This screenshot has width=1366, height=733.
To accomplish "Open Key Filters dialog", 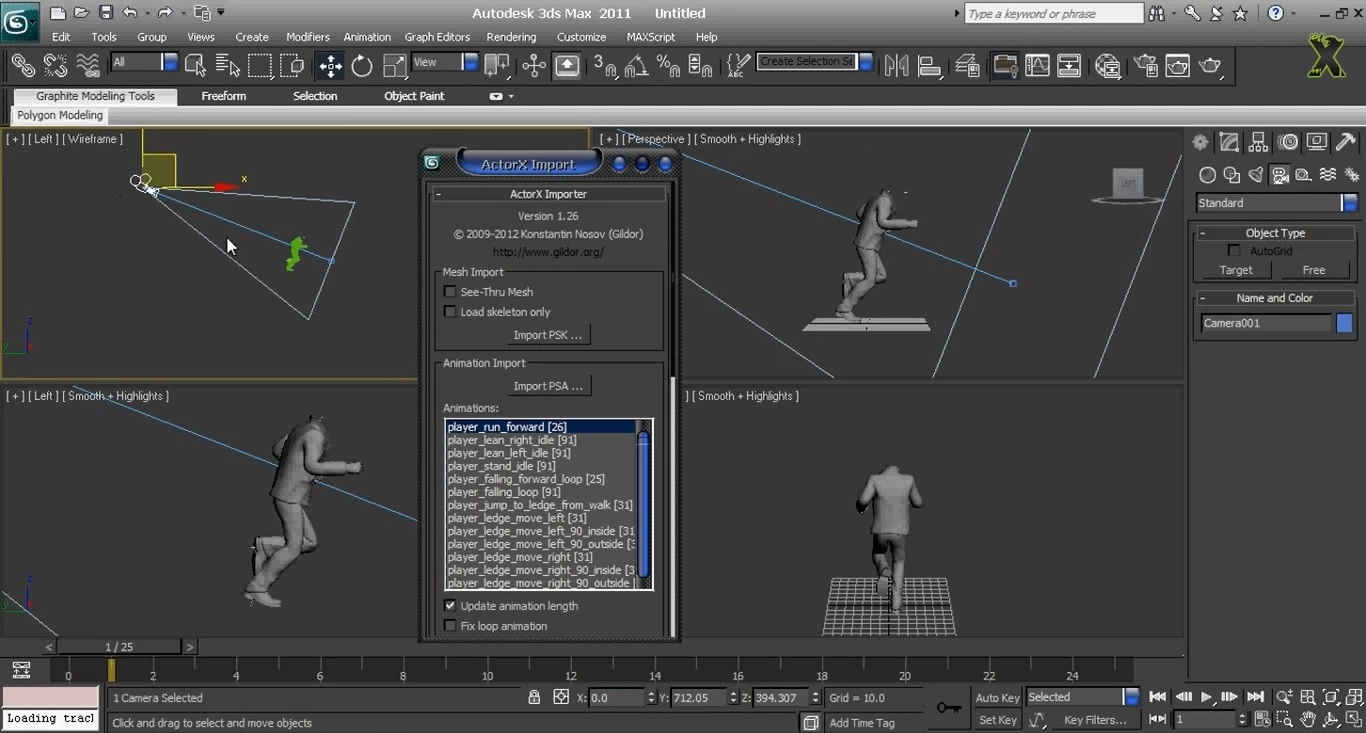I will (x=1094, y=720).
